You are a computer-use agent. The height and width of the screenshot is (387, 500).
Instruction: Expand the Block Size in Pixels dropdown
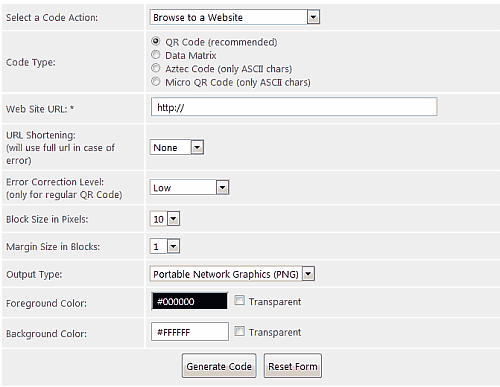(x=165, y=219)
